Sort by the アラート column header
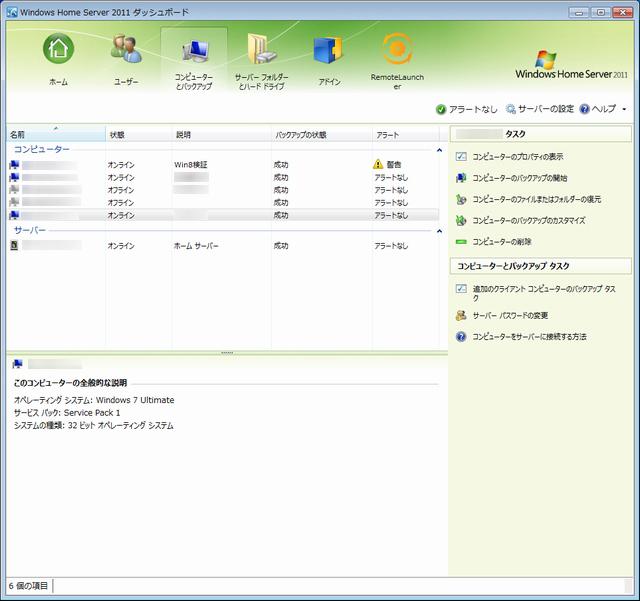Image resolution: width=640 pixels, height=601 pixels. coord(406,134)
